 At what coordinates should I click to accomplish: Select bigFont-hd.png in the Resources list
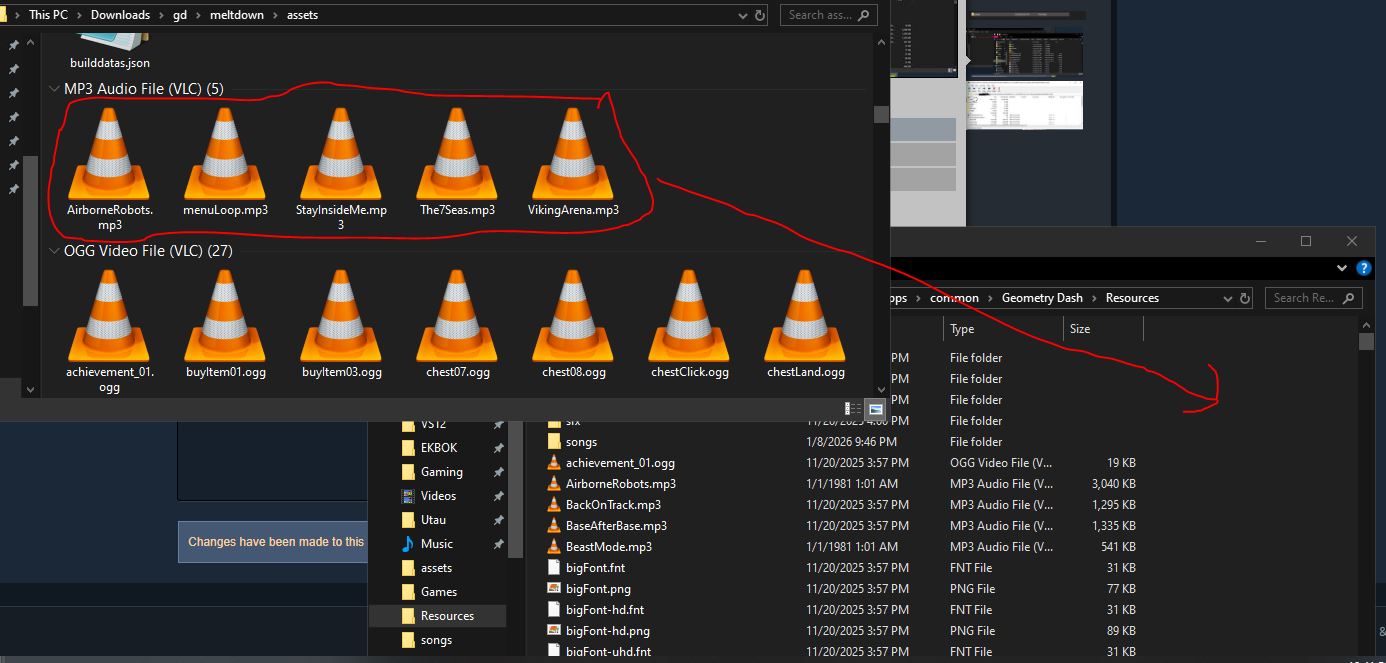(607, 631)
